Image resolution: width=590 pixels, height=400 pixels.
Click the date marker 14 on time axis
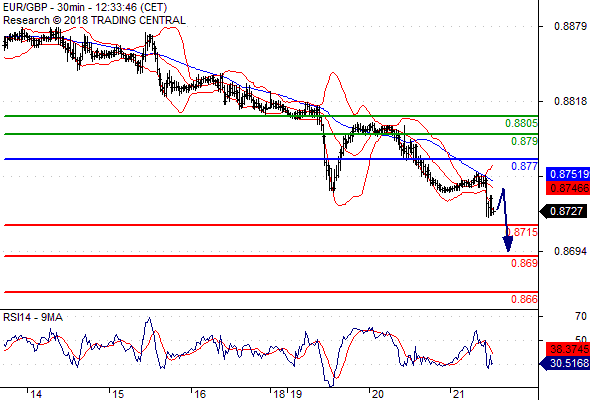pyautogui.click(x=36, y=394)
